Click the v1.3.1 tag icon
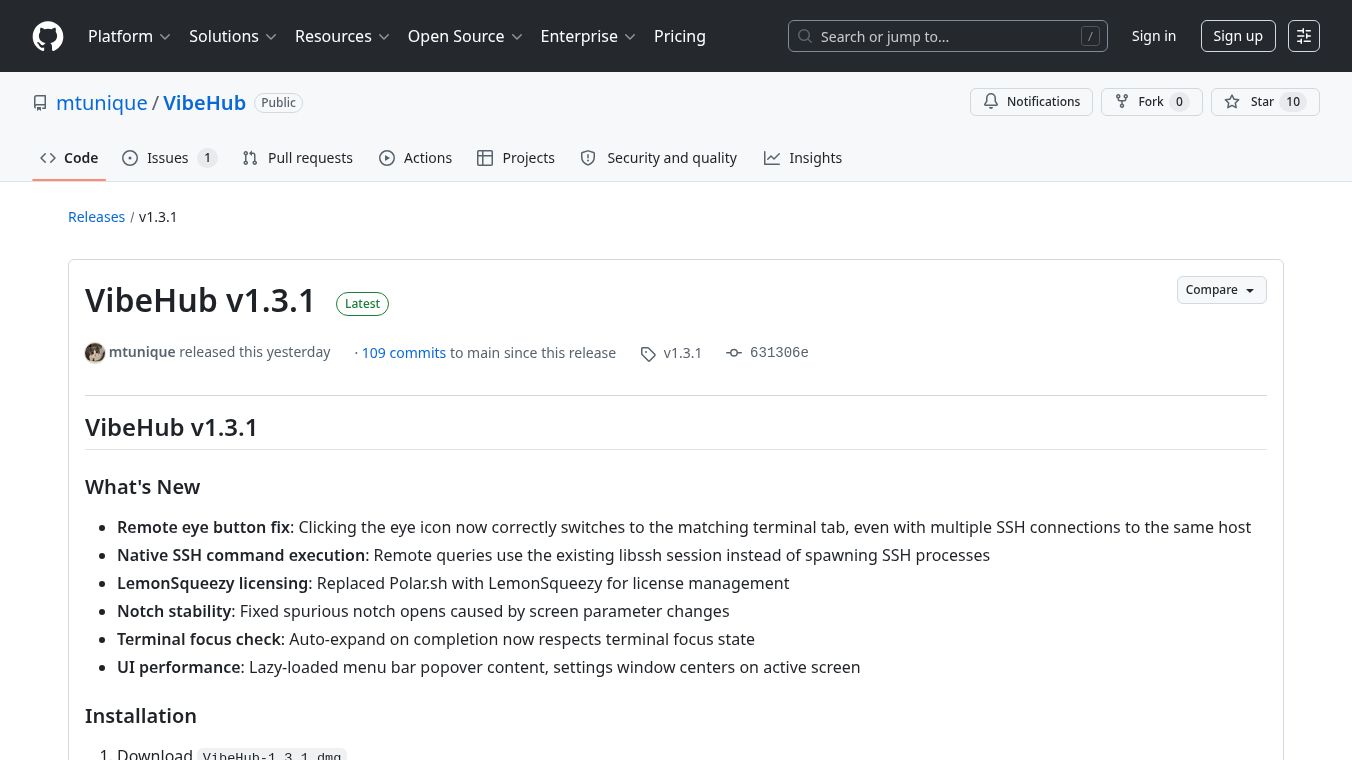The width and height of the screenshot is (1352, 760). click(648, 354)
